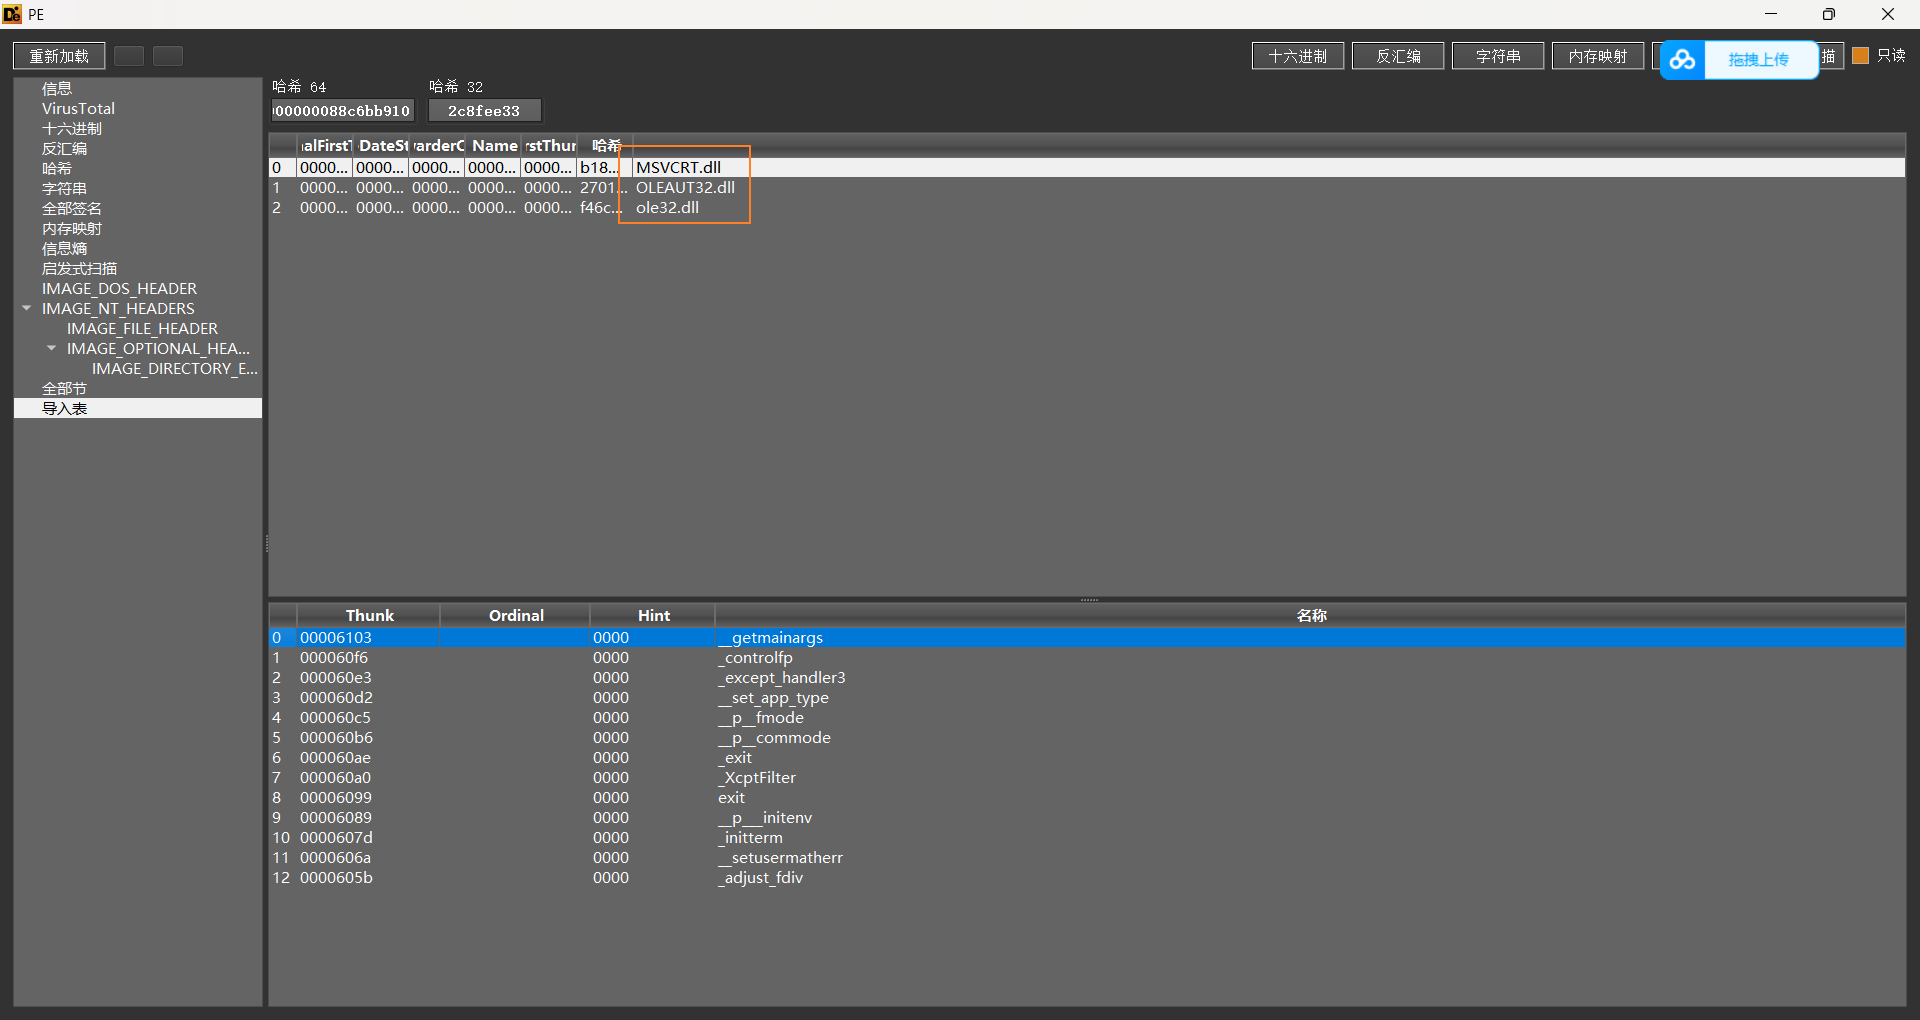Screen dimensions: 1920x1020
Task: Click the 拖拽上传 upload button
Action: point(1759,60)
